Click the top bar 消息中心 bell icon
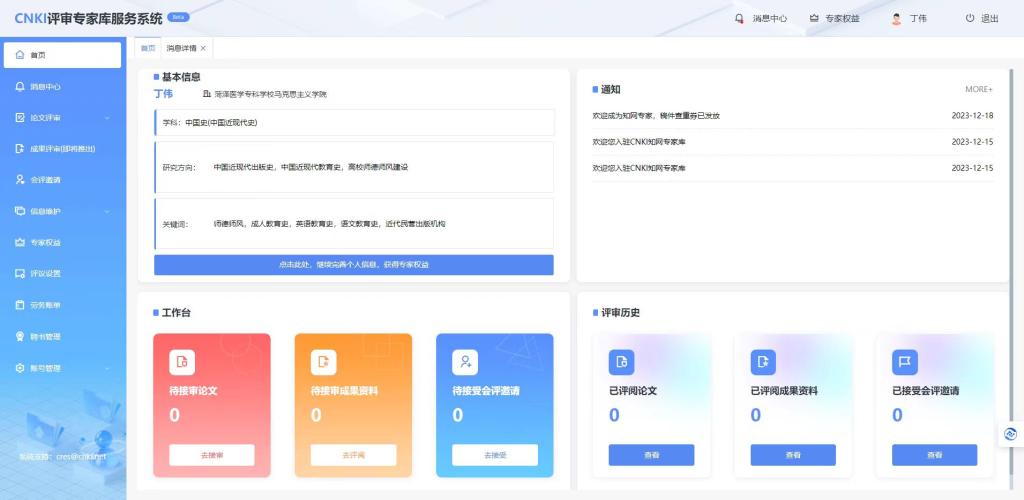This screenshot has width=1024, height=500. pyautogui.click(x=739, y=18)
